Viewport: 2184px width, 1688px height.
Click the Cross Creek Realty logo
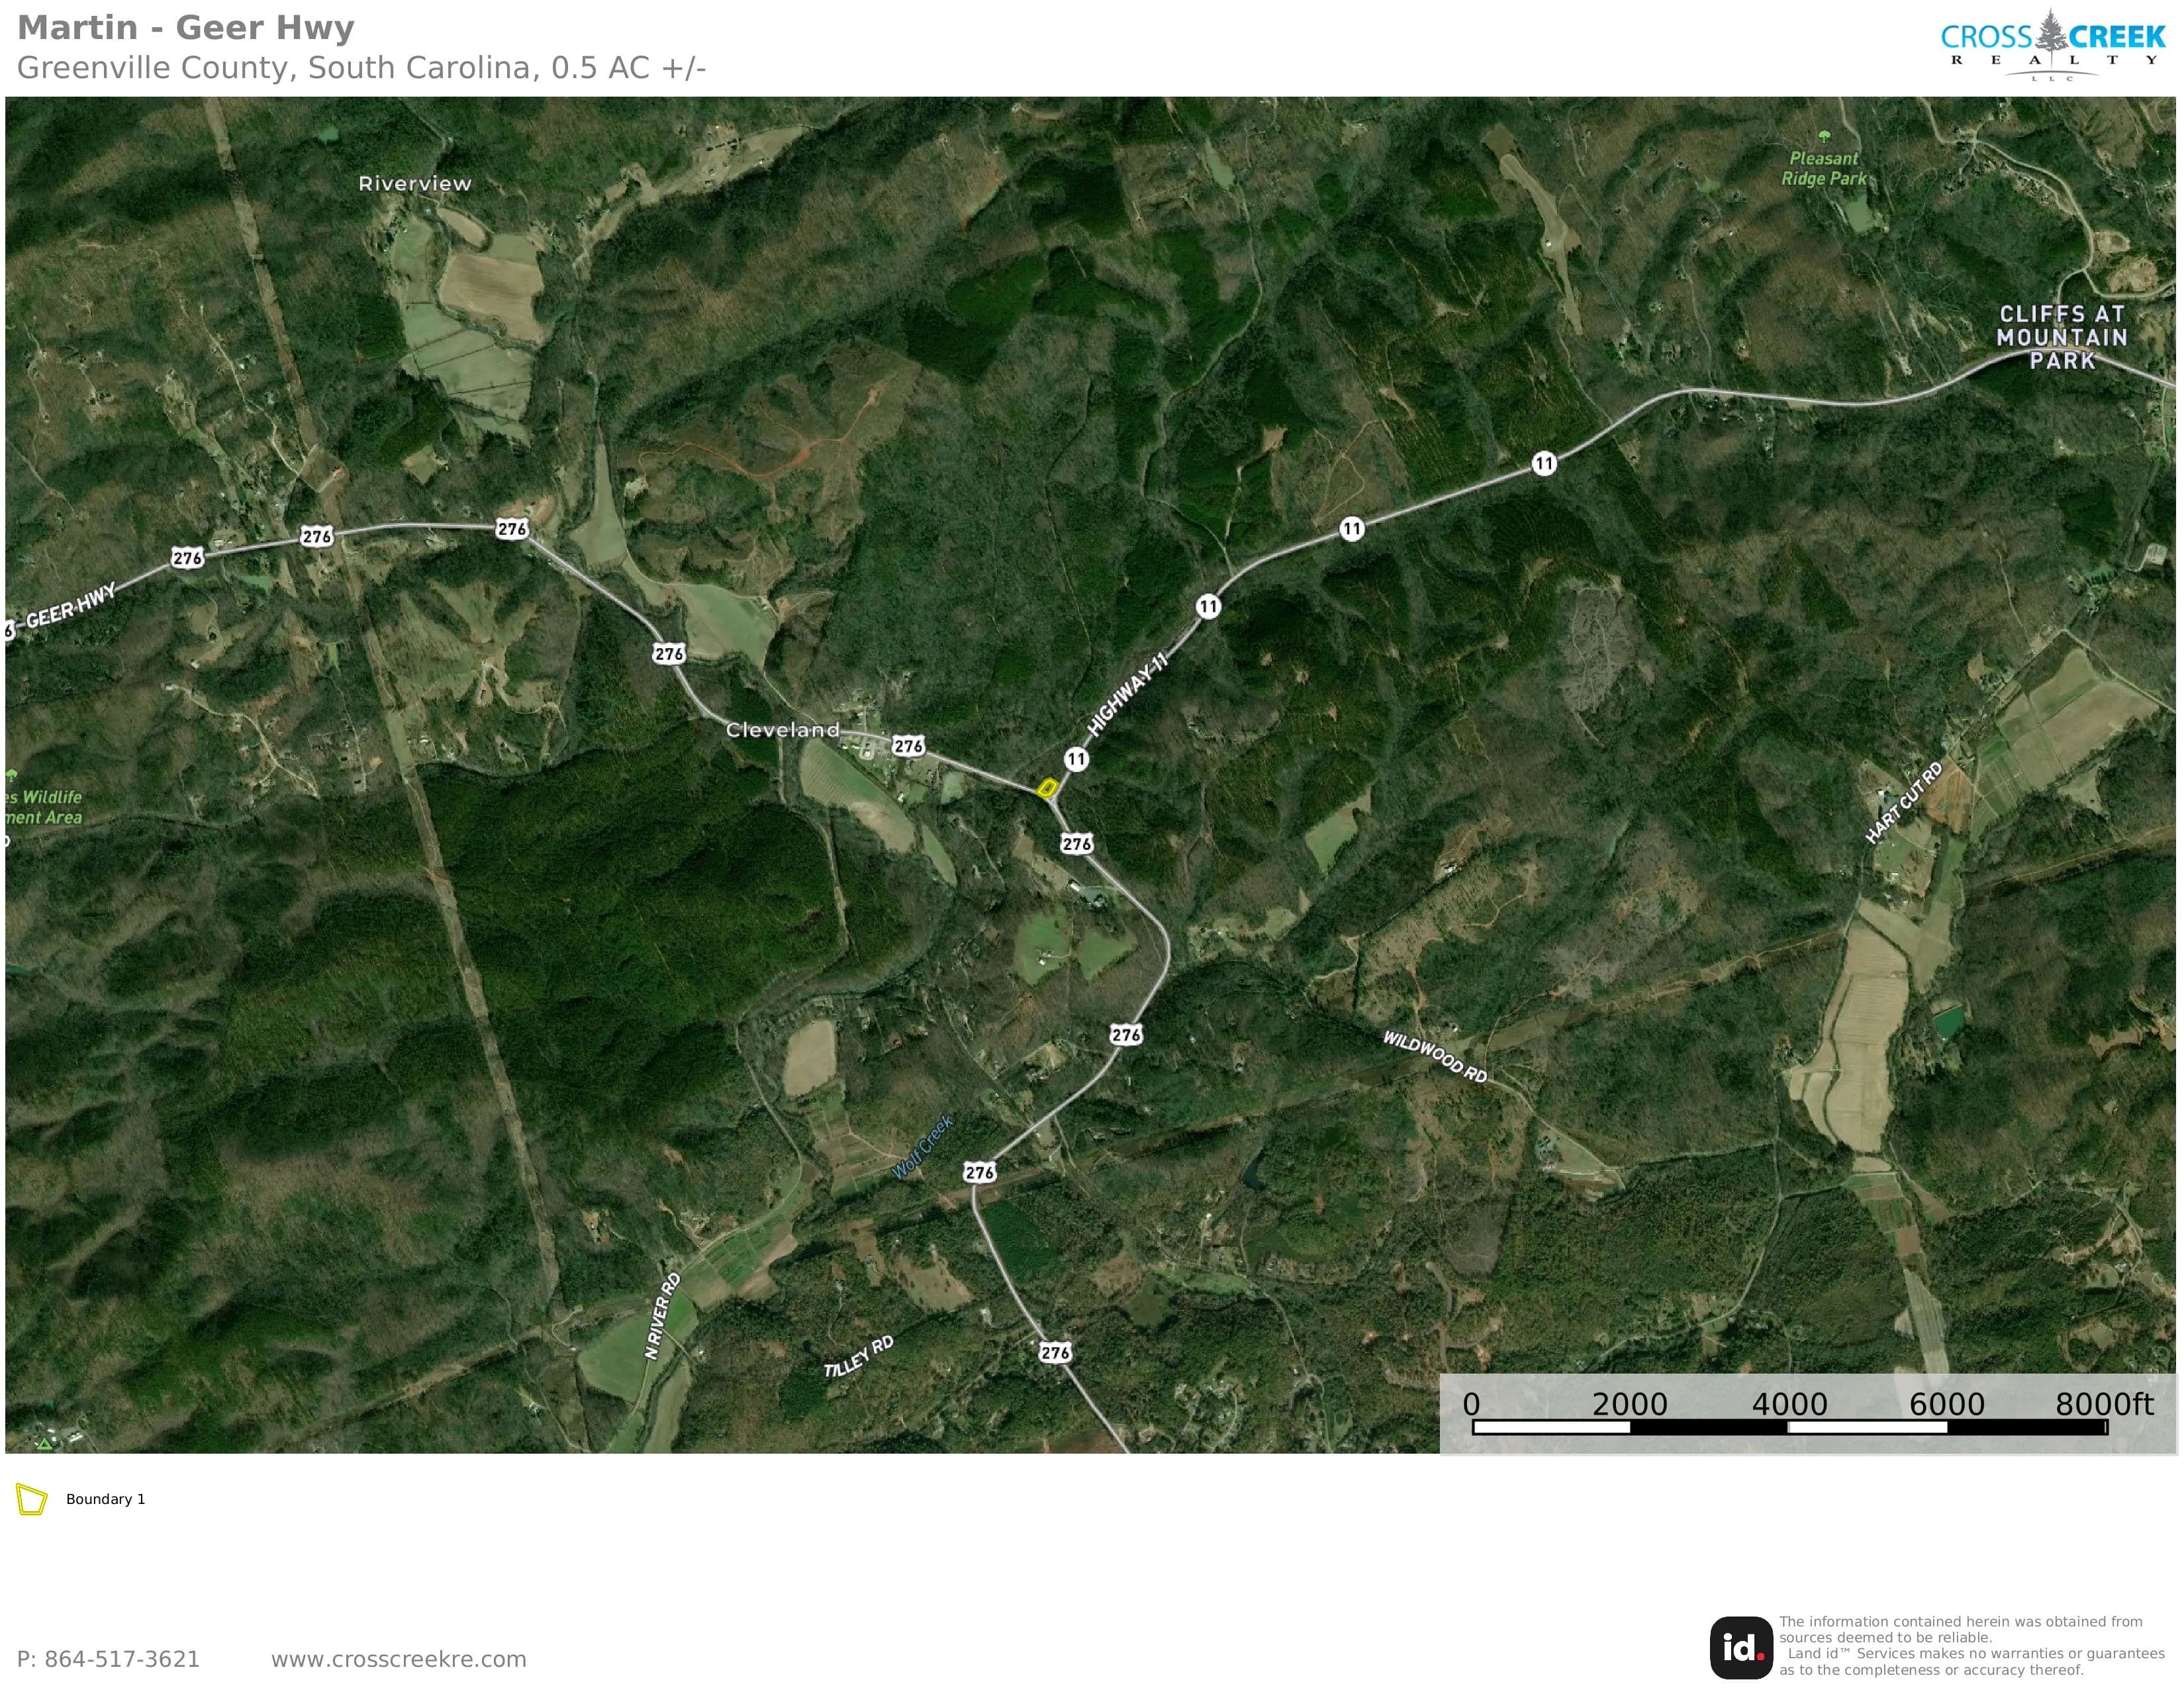pos(2052,45)
